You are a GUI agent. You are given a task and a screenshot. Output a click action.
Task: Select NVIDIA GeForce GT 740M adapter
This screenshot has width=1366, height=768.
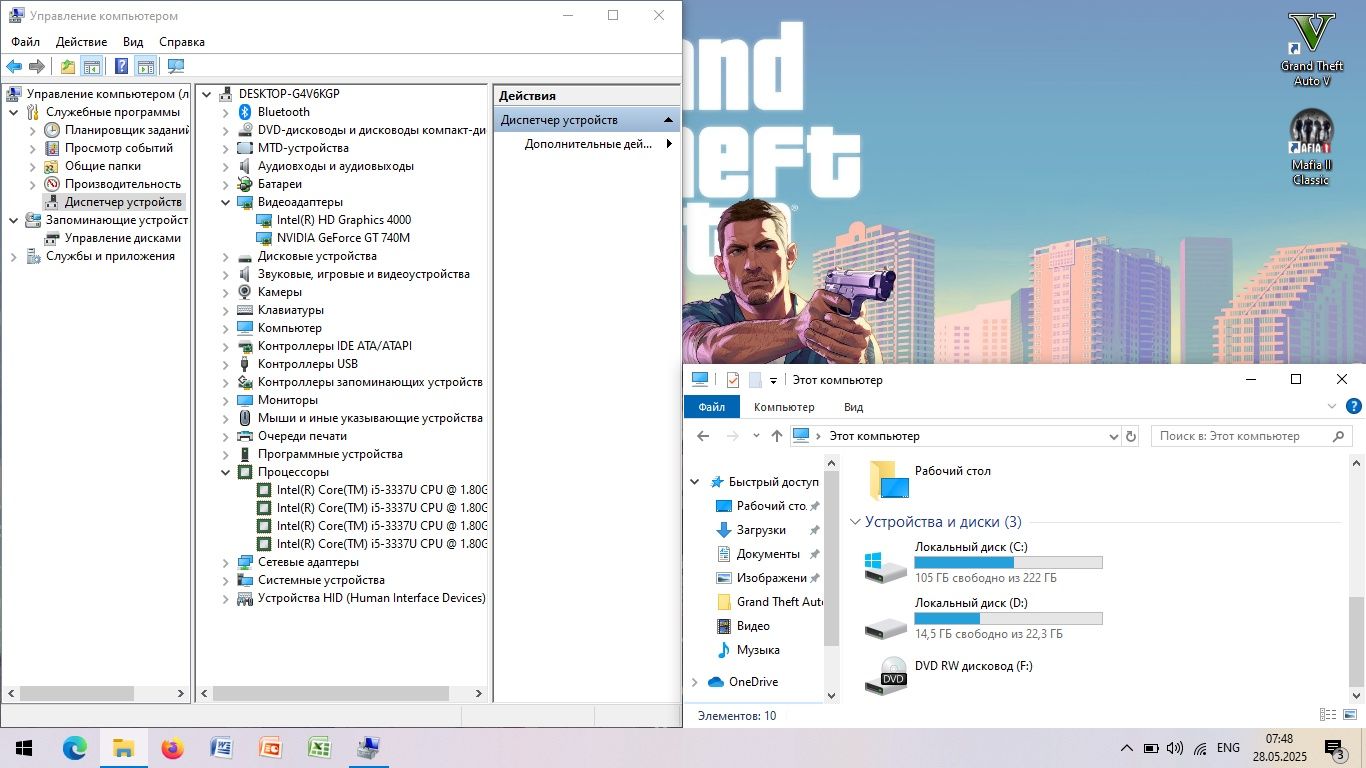343,238
